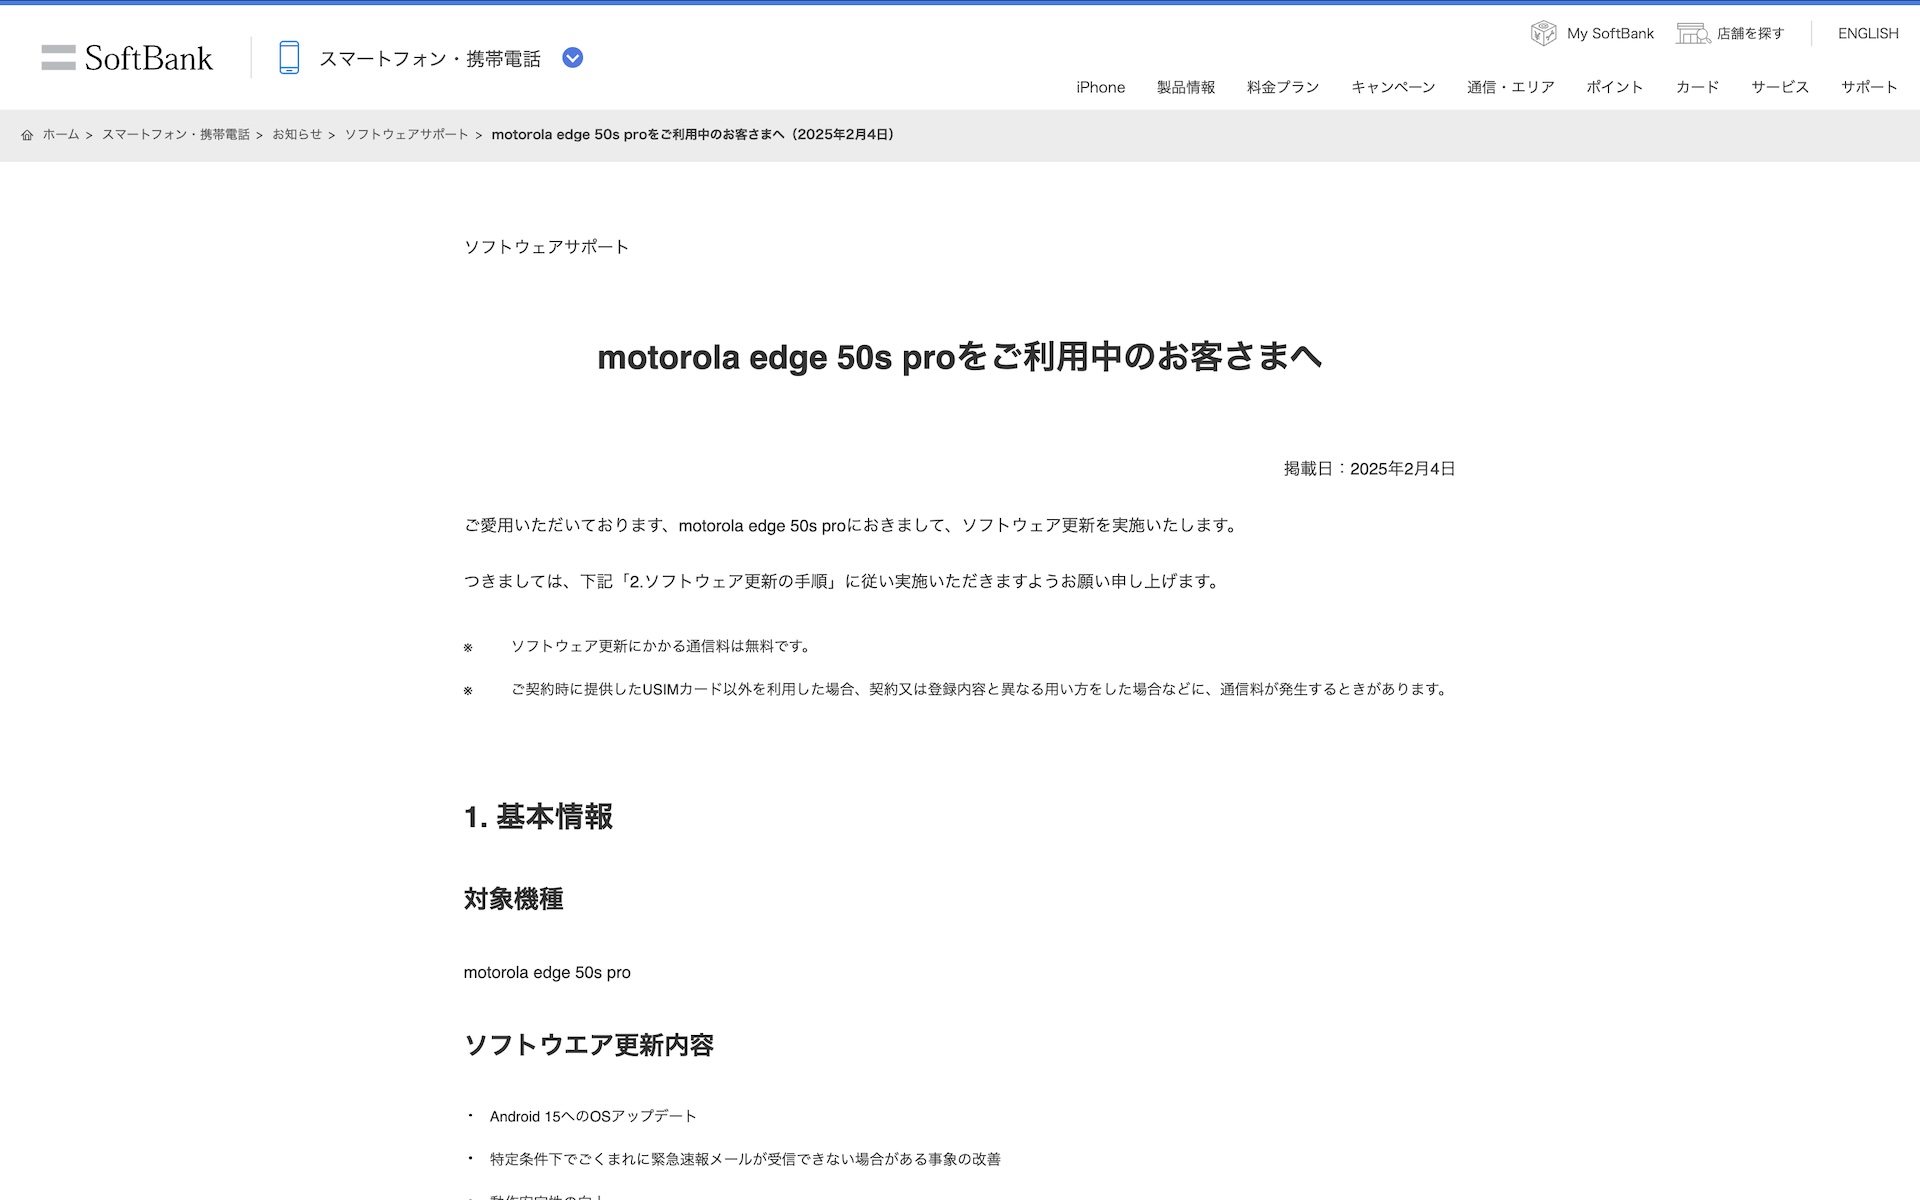Open the 料金プラン menu
Screen dimensions: 1920x1200
[x=1283, y=87]
